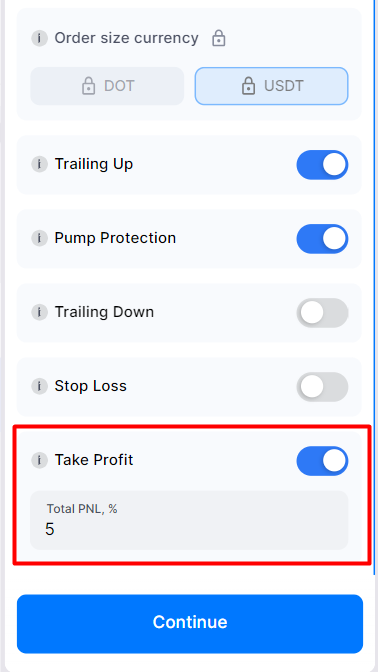
Task: Show Take Profit information icon
Action: 39,461
